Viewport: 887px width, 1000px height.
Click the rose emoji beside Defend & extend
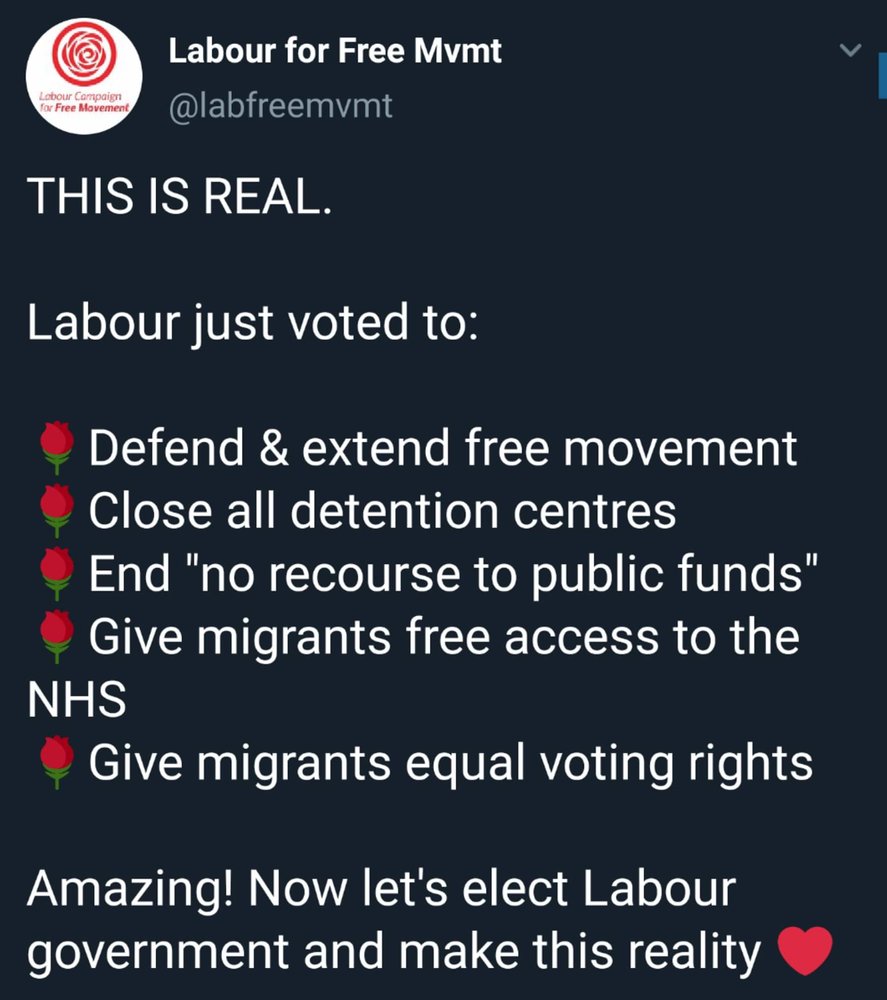click(57, 448)
